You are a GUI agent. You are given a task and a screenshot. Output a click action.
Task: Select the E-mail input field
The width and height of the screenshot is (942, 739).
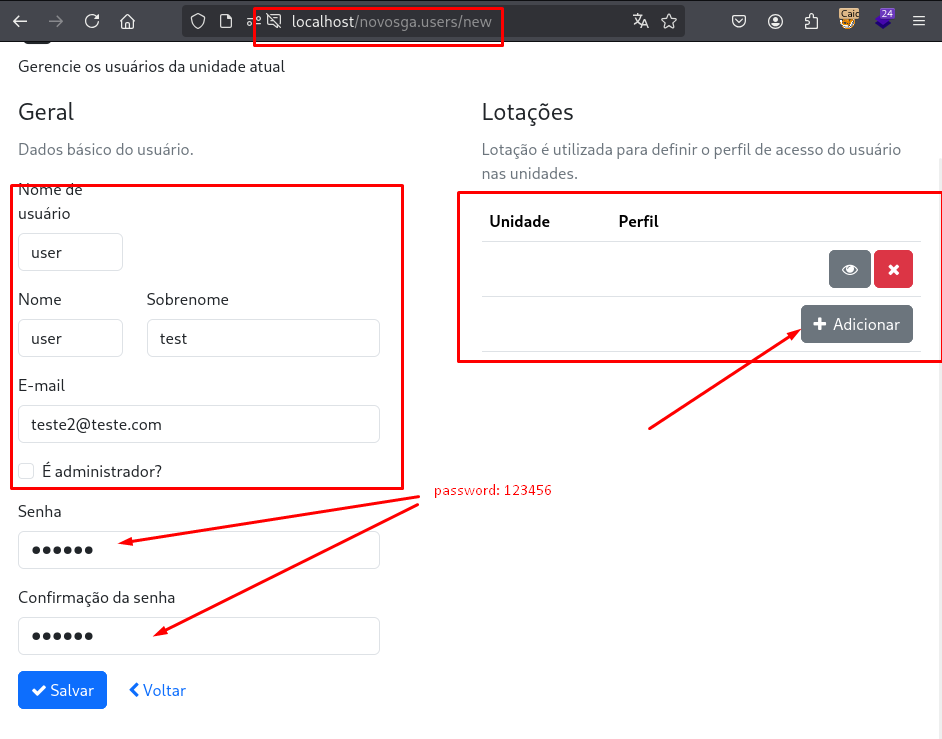point(198,424)
